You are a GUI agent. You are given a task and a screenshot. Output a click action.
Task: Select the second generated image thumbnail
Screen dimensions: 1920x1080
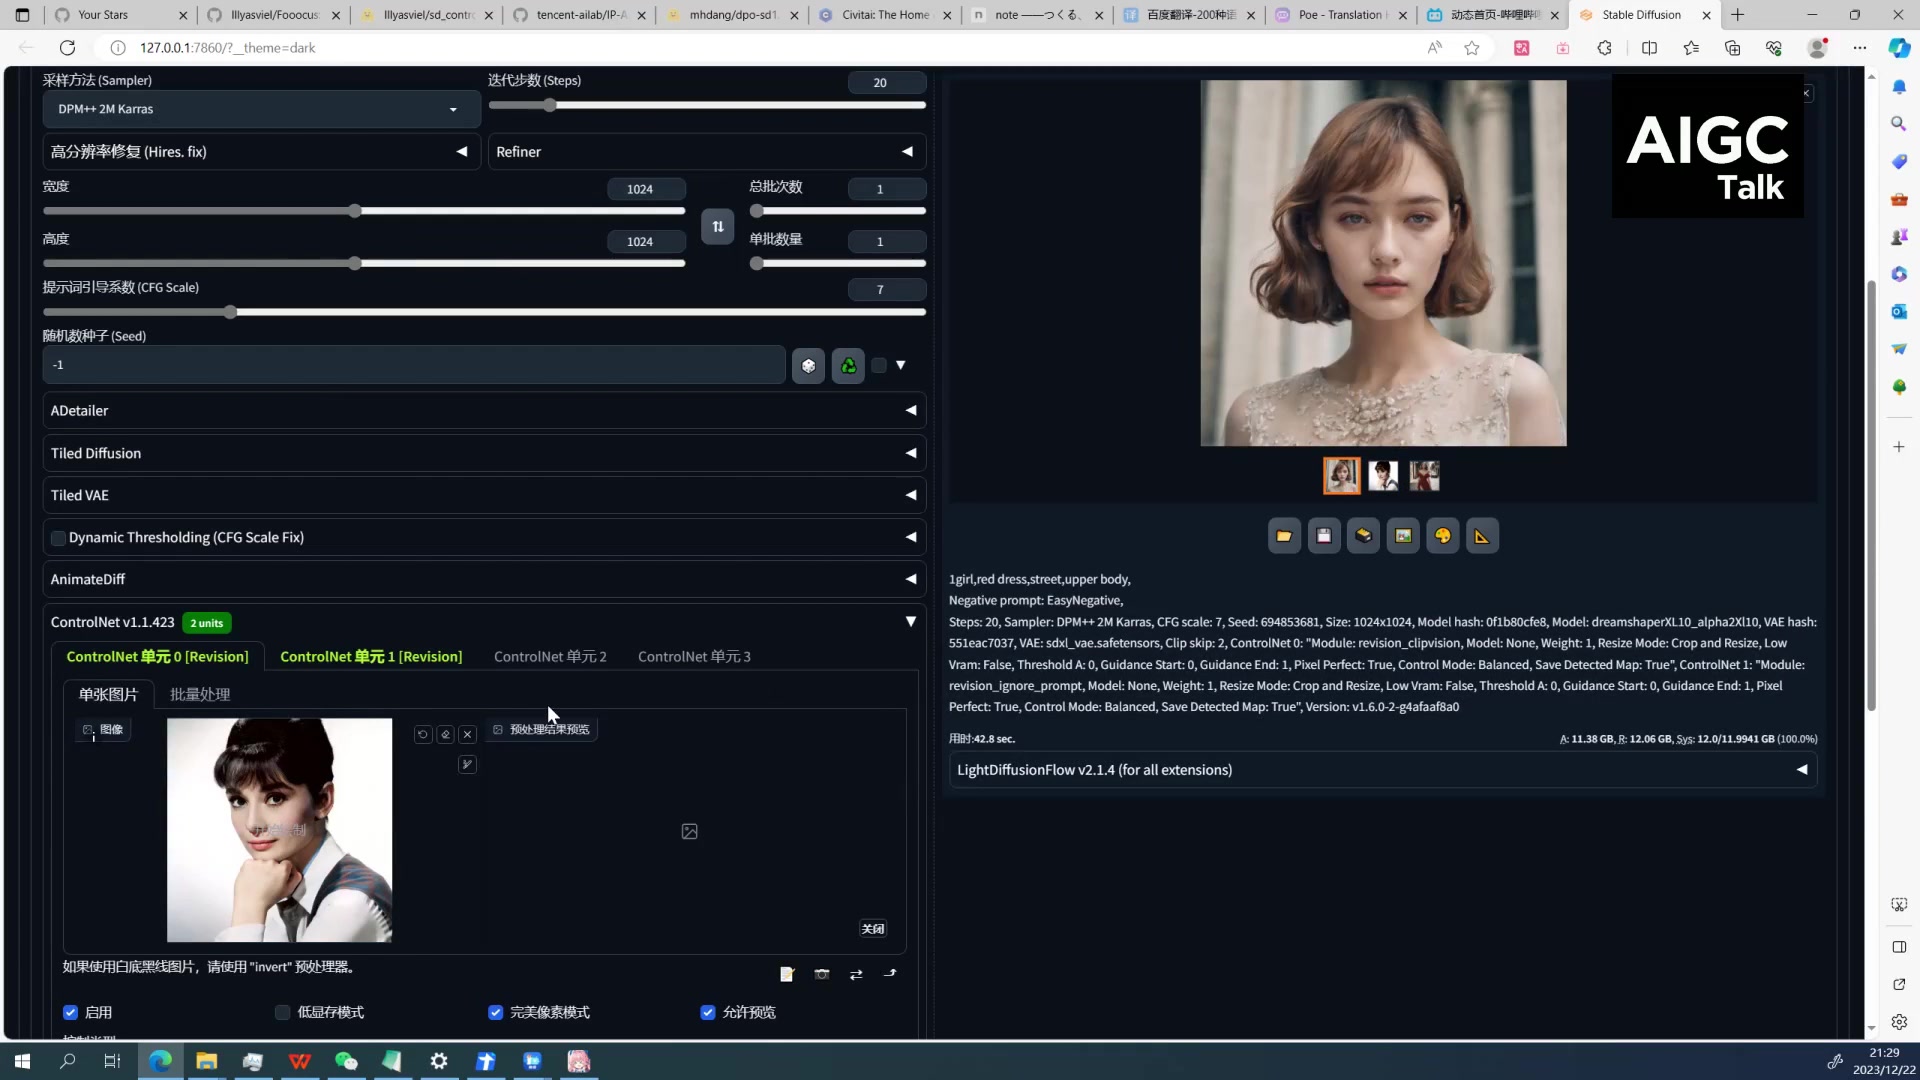[x=1382, y=475]
